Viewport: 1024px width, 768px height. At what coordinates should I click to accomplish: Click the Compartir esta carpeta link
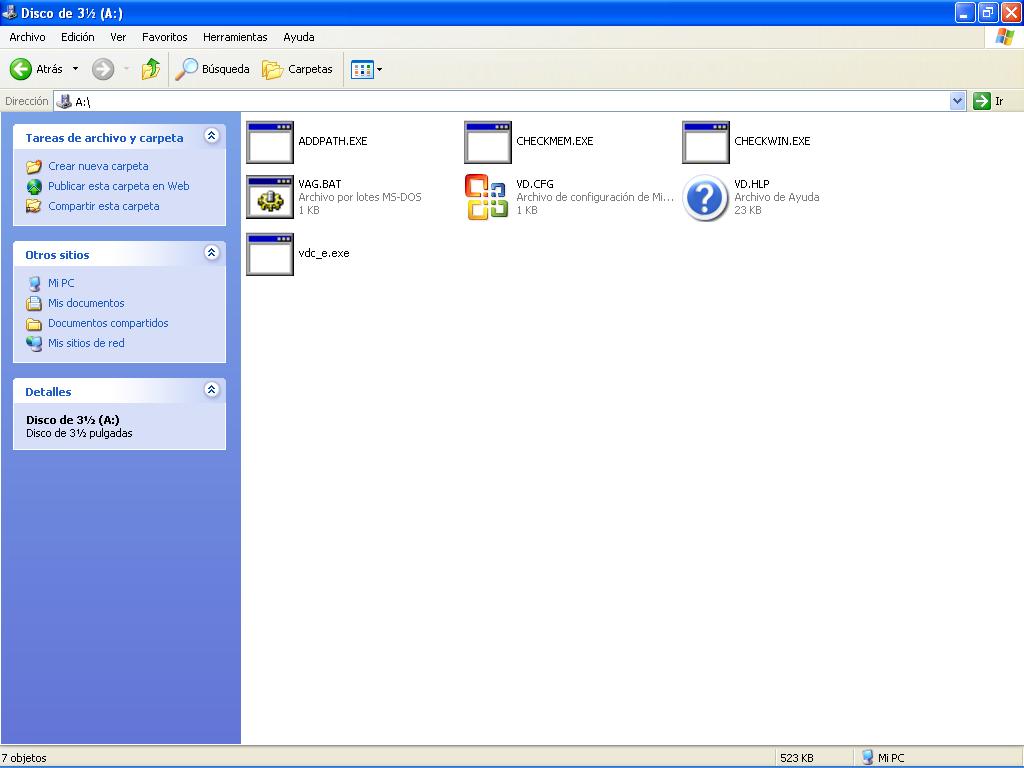pyautogui.click(x=104, y=206)
